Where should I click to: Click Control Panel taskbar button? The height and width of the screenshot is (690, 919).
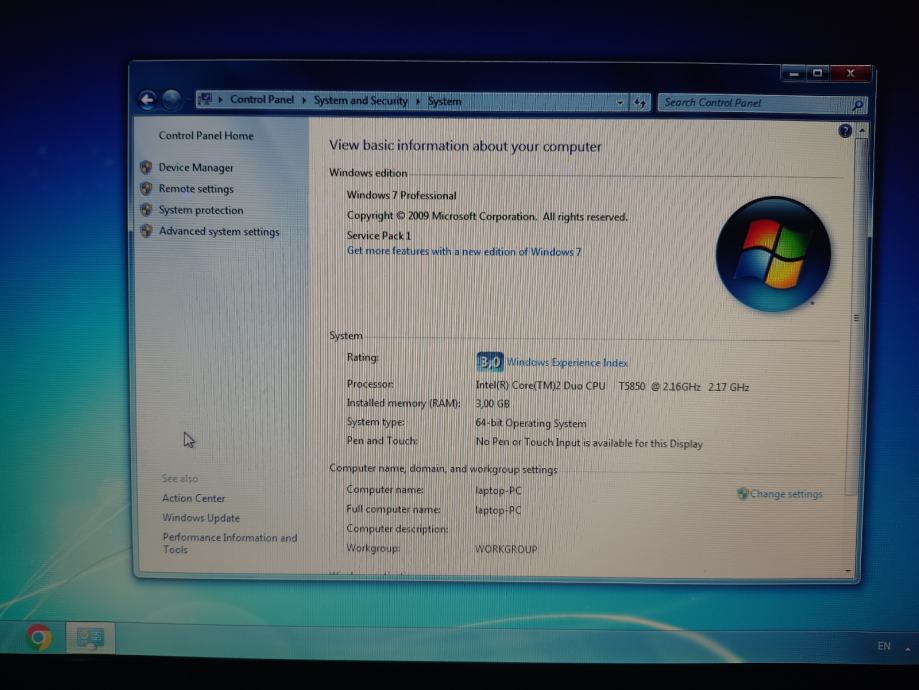tap(90, 638)
